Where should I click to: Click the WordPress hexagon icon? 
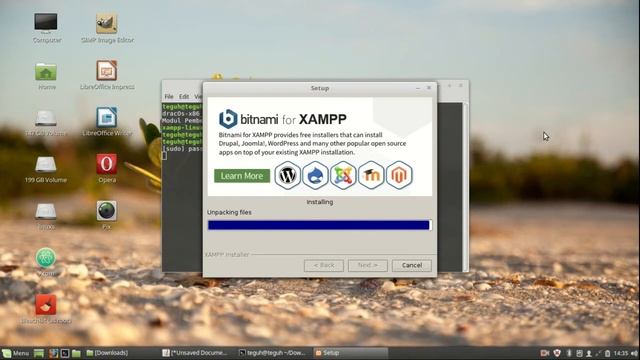[288, 175]
